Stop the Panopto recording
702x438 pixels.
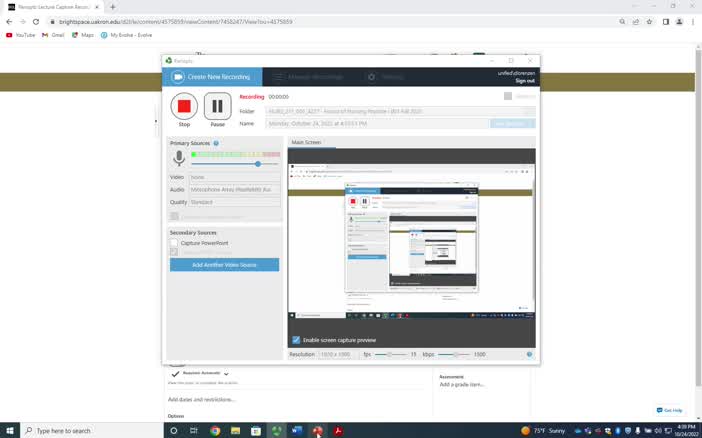point(184,106)
